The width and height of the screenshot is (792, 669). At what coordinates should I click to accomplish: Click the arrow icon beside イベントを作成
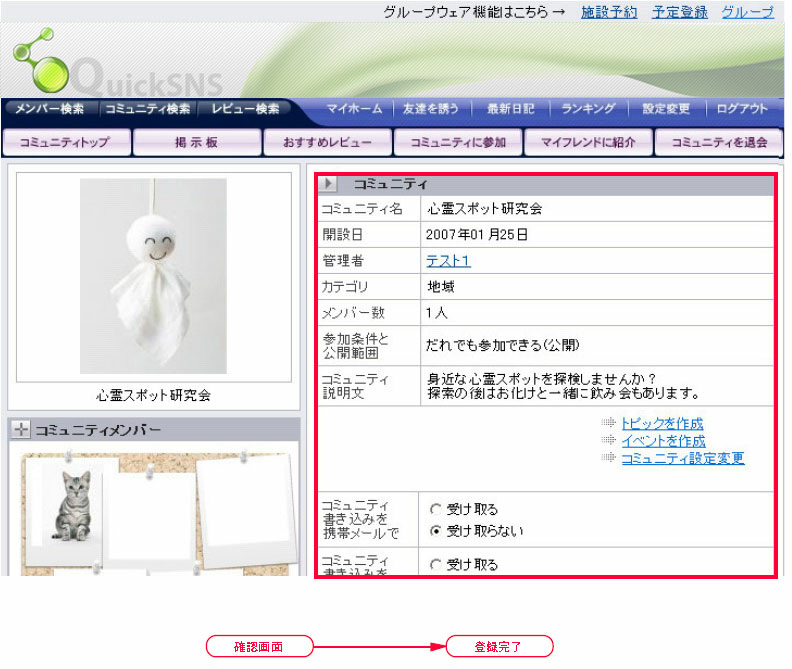608,441
